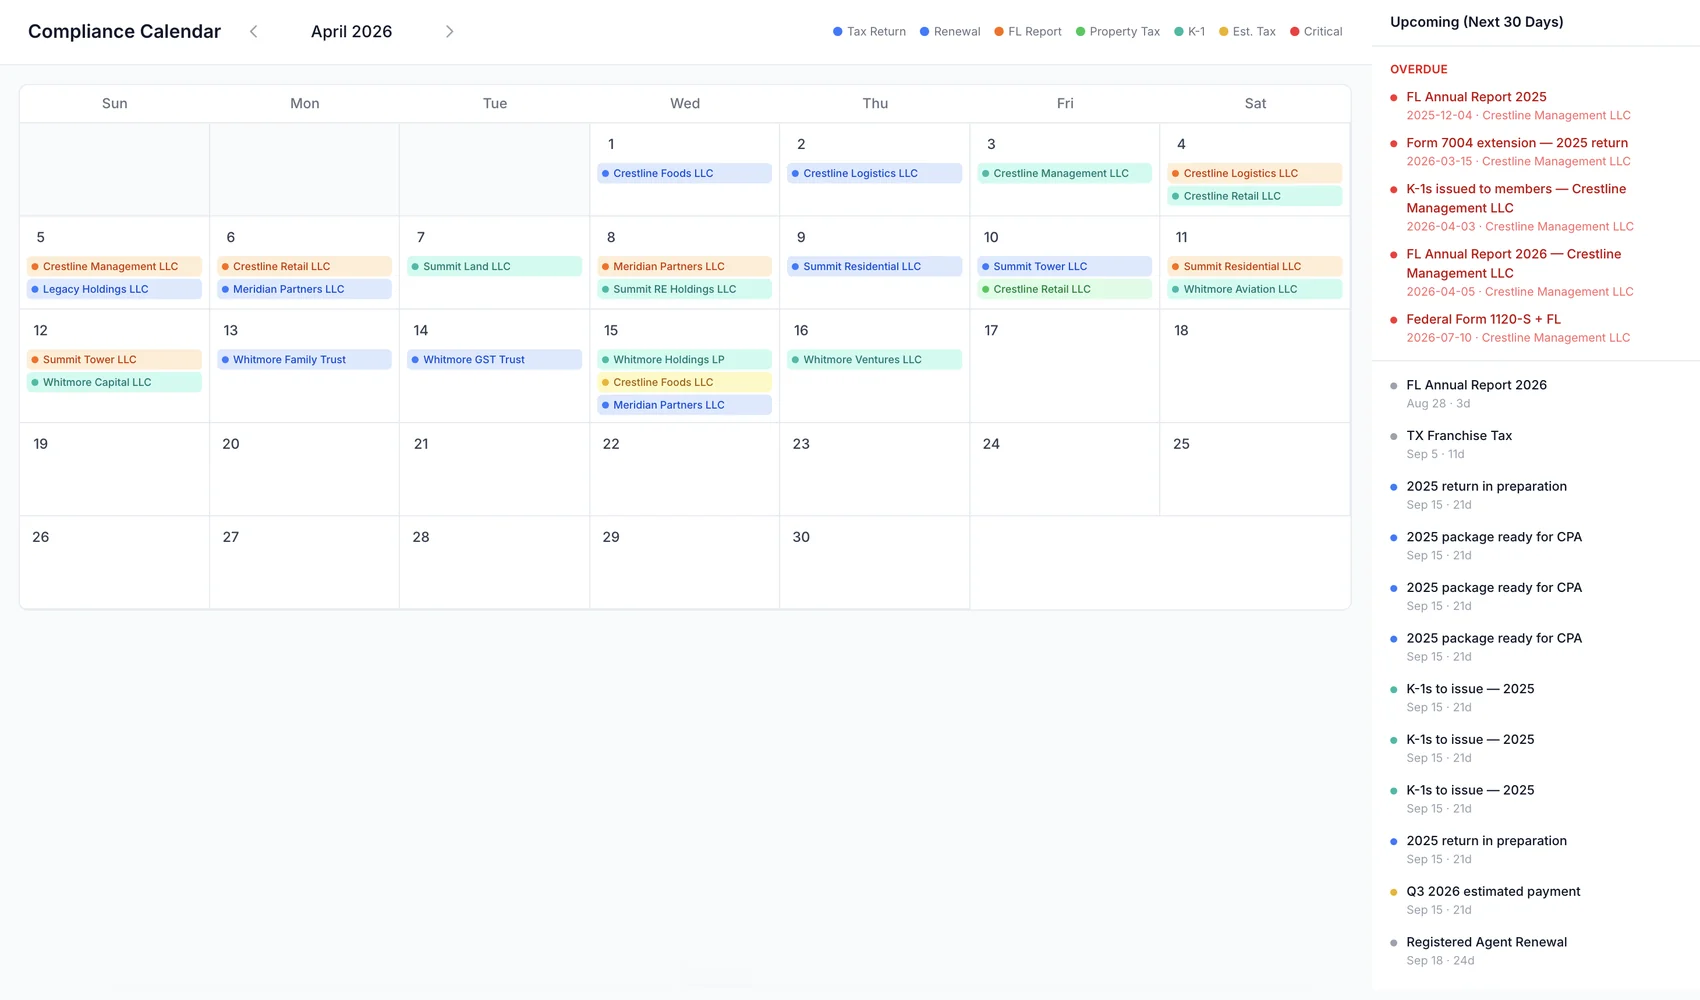Open Crestline Foods LLC event on April 1
The height and width of the screenshot is (1000, 1700).
[x=684, y=173]
